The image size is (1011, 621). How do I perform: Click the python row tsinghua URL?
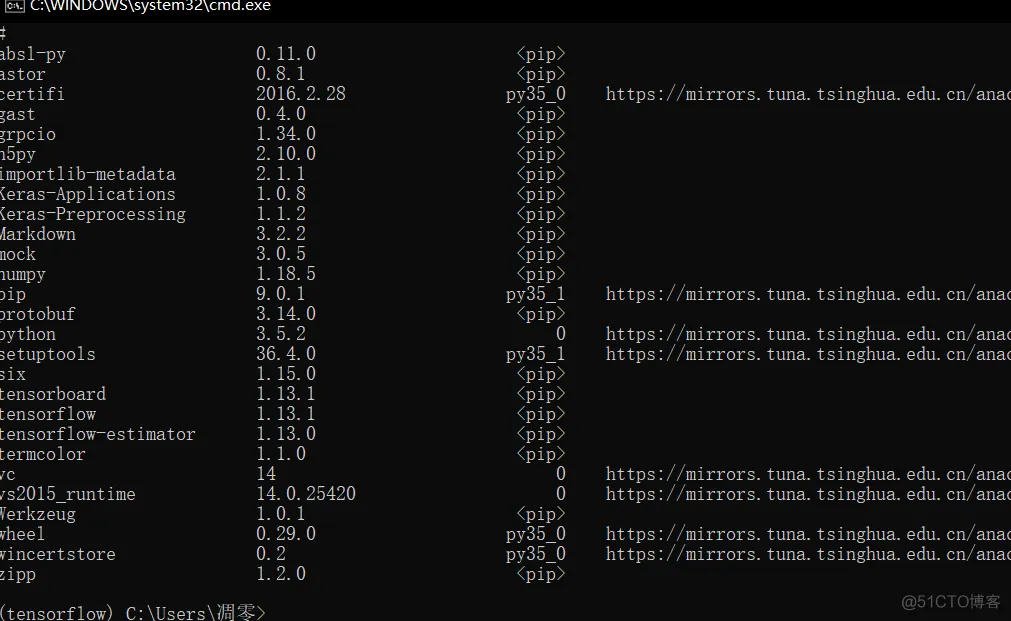[808, 334]
